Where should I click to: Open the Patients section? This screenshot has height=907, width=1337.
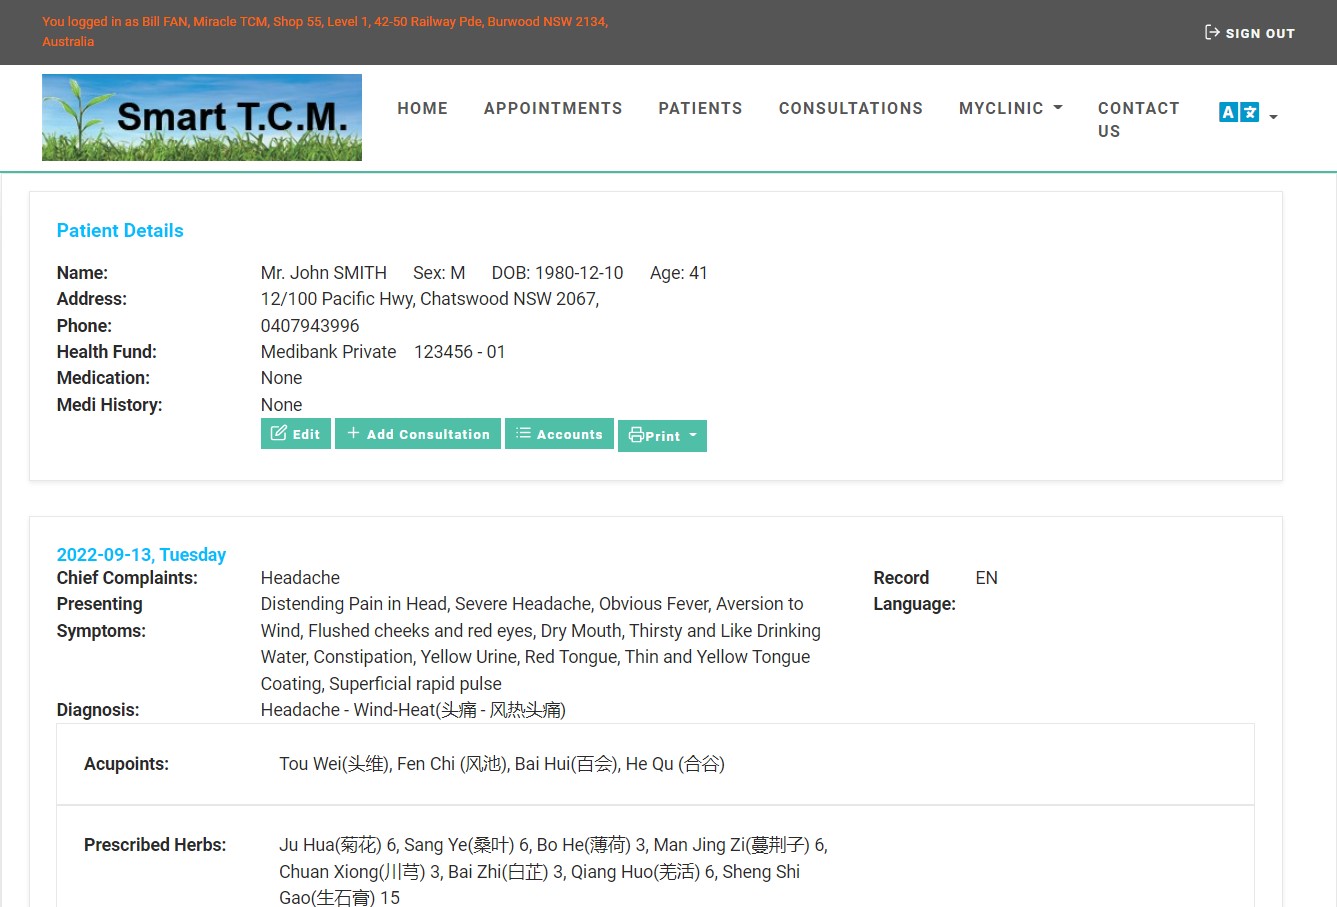coord(700,108)
